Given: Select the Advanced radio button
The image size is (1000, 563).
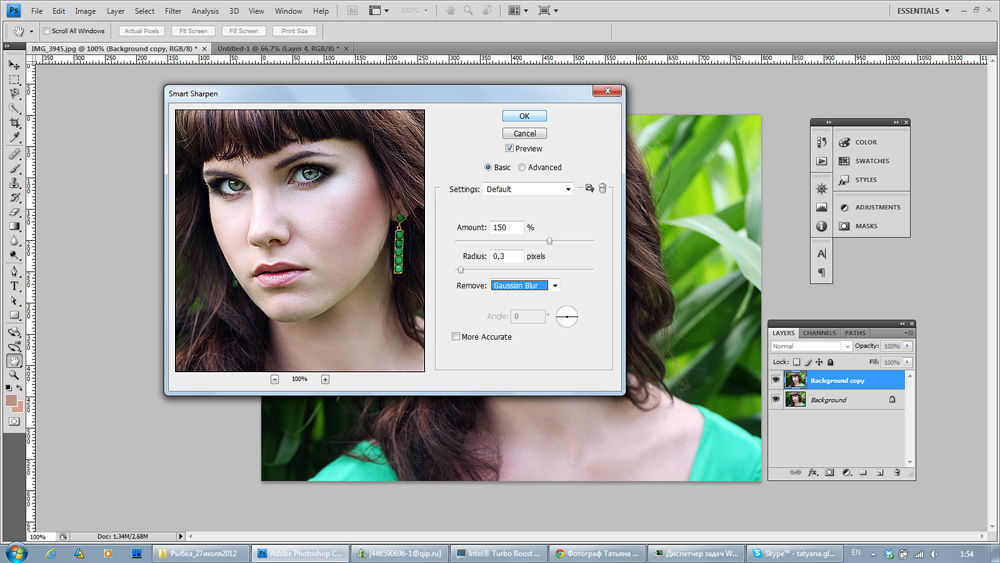Looking at the screenshot, I should (522, 167).
